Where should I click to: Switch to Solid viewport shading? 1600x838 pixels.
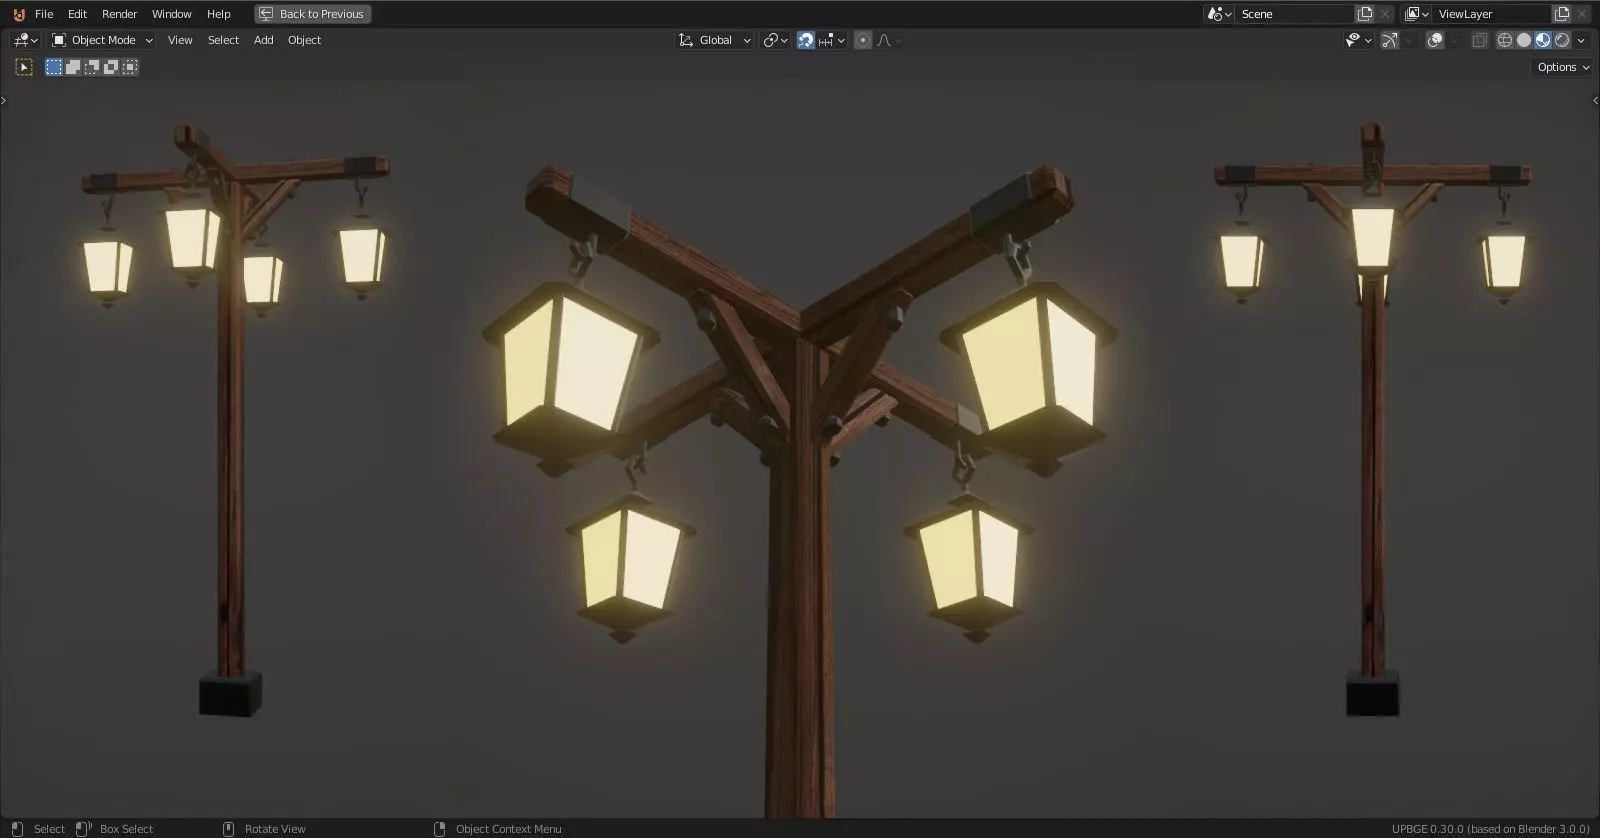click(1524, 40)
